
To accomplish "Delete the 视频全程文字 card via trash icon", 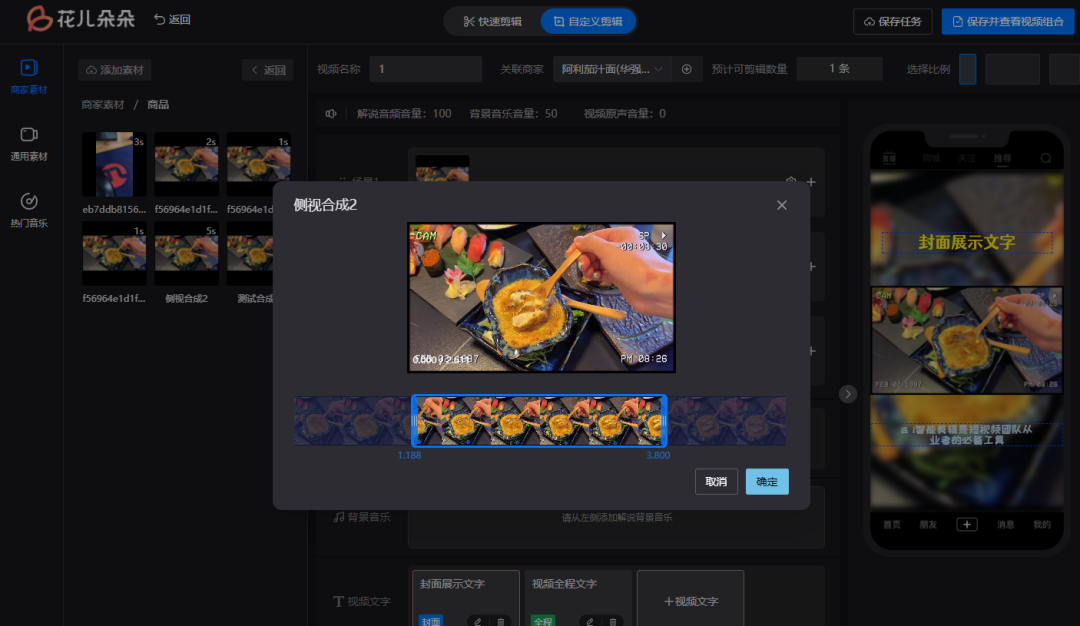I will [612, 621].
